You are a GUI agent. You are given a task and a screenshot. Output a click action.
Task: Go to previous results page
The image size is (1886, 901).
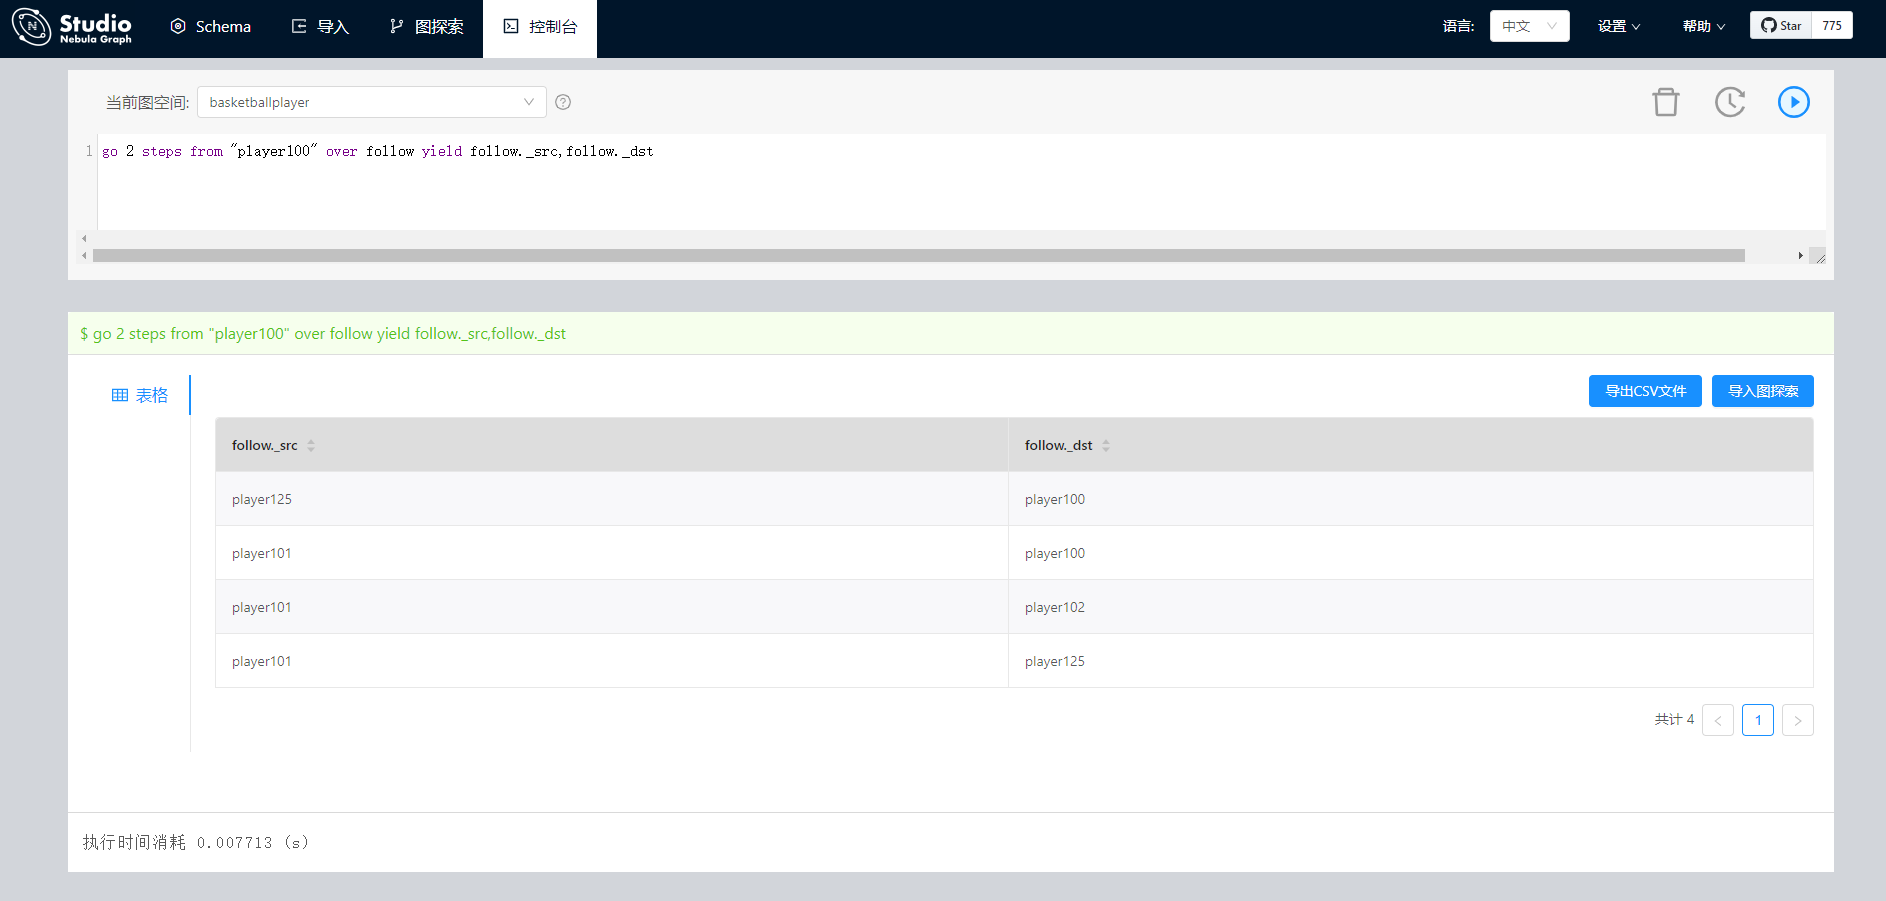1718,720
